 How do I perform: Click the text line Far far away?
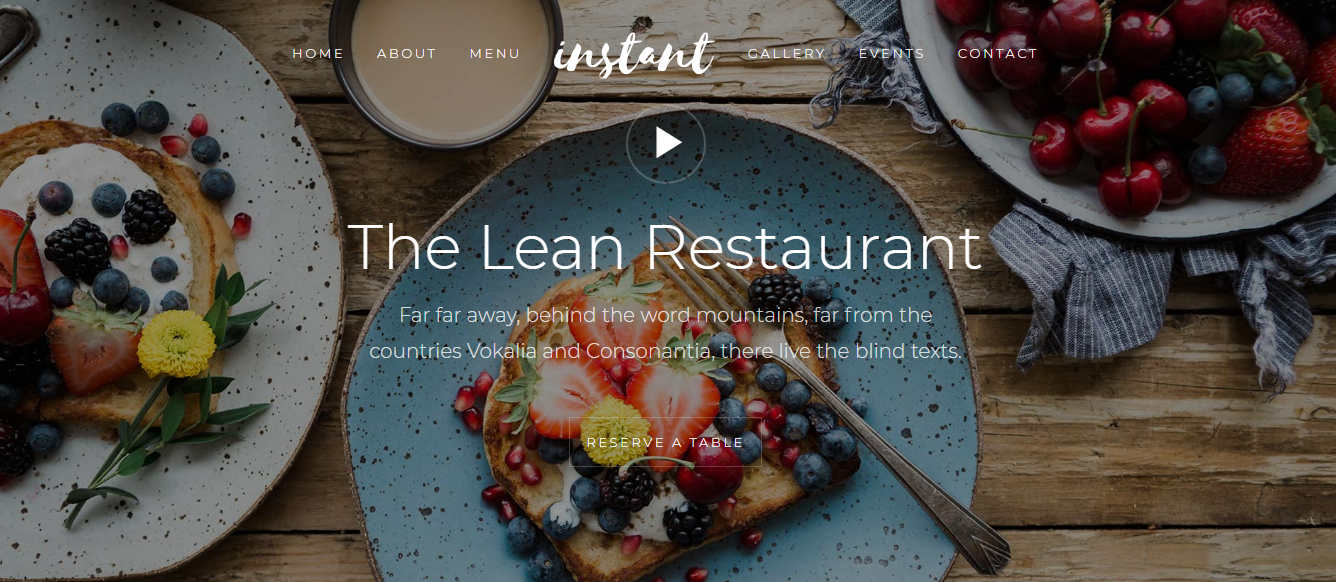point(666,315)
